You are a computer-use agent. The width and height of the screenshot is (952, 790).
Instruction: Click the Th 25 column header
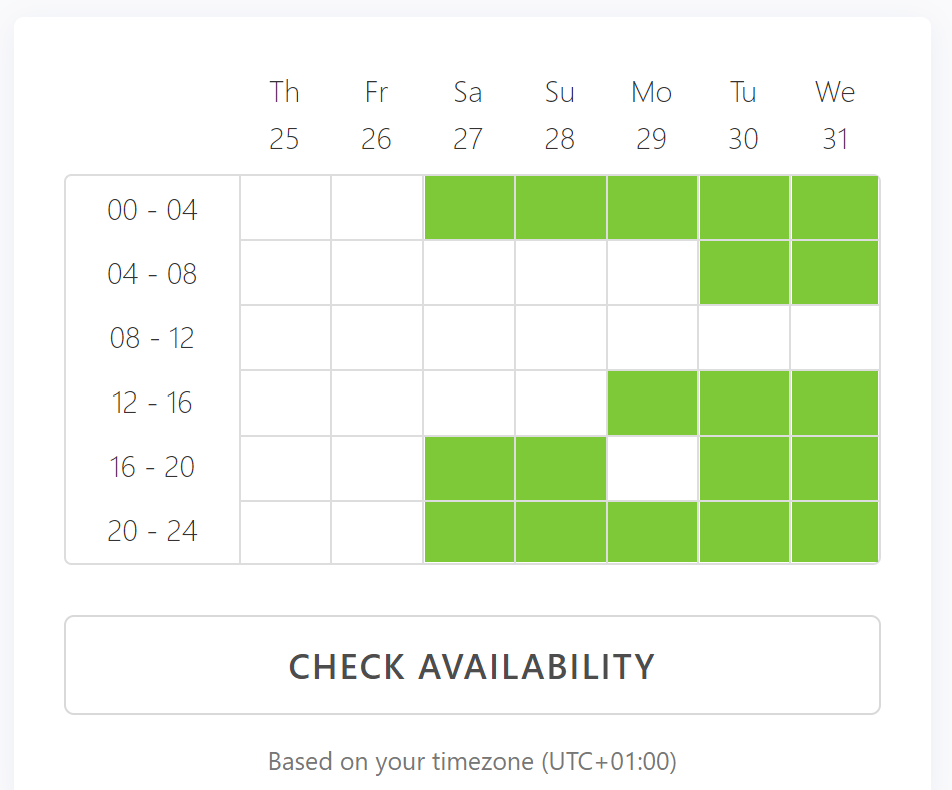[x=285, y=115]
